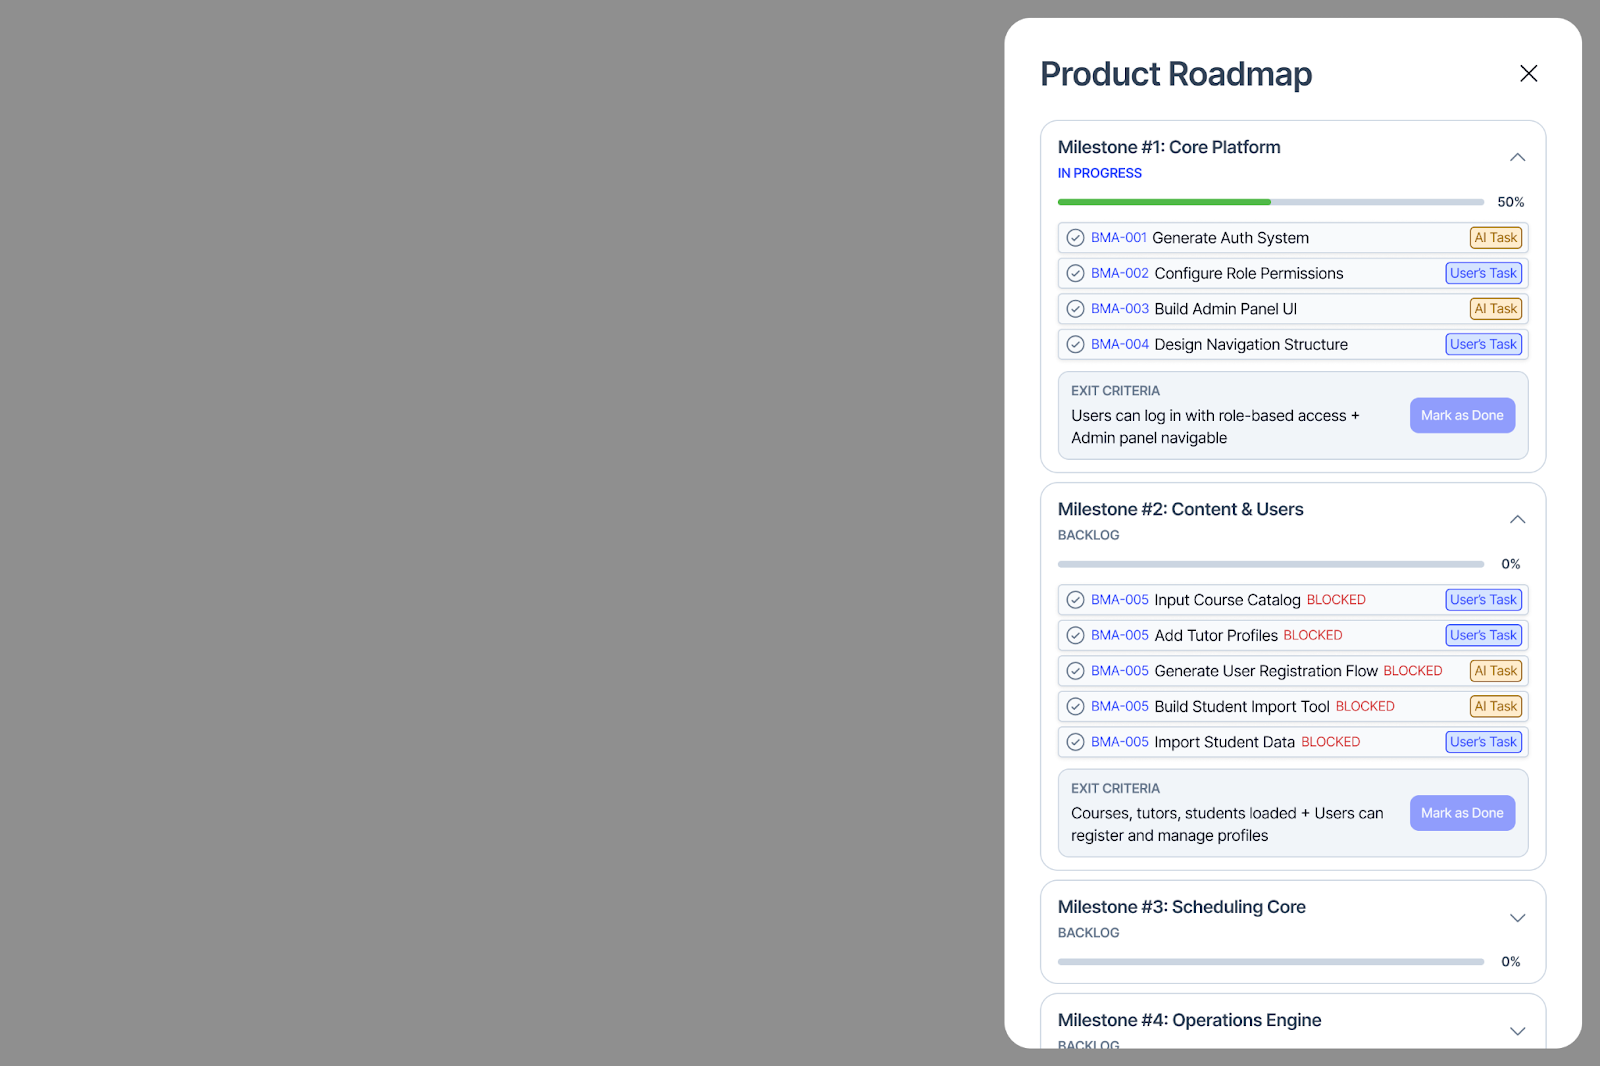Click User's Task badge on Import Student Data
Screen dimensions: 1600x1066
[1483, 742]
